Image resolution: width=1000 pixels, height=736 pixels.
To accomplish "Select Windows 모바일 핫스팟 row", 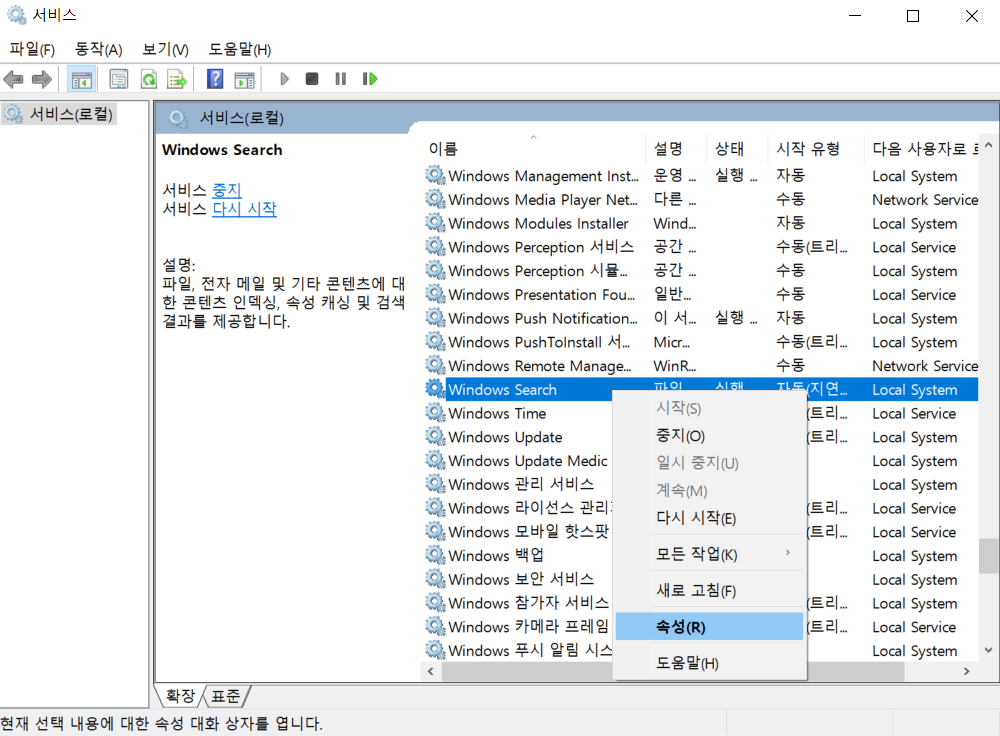I will pyautogui.click(x=701, y=531).
